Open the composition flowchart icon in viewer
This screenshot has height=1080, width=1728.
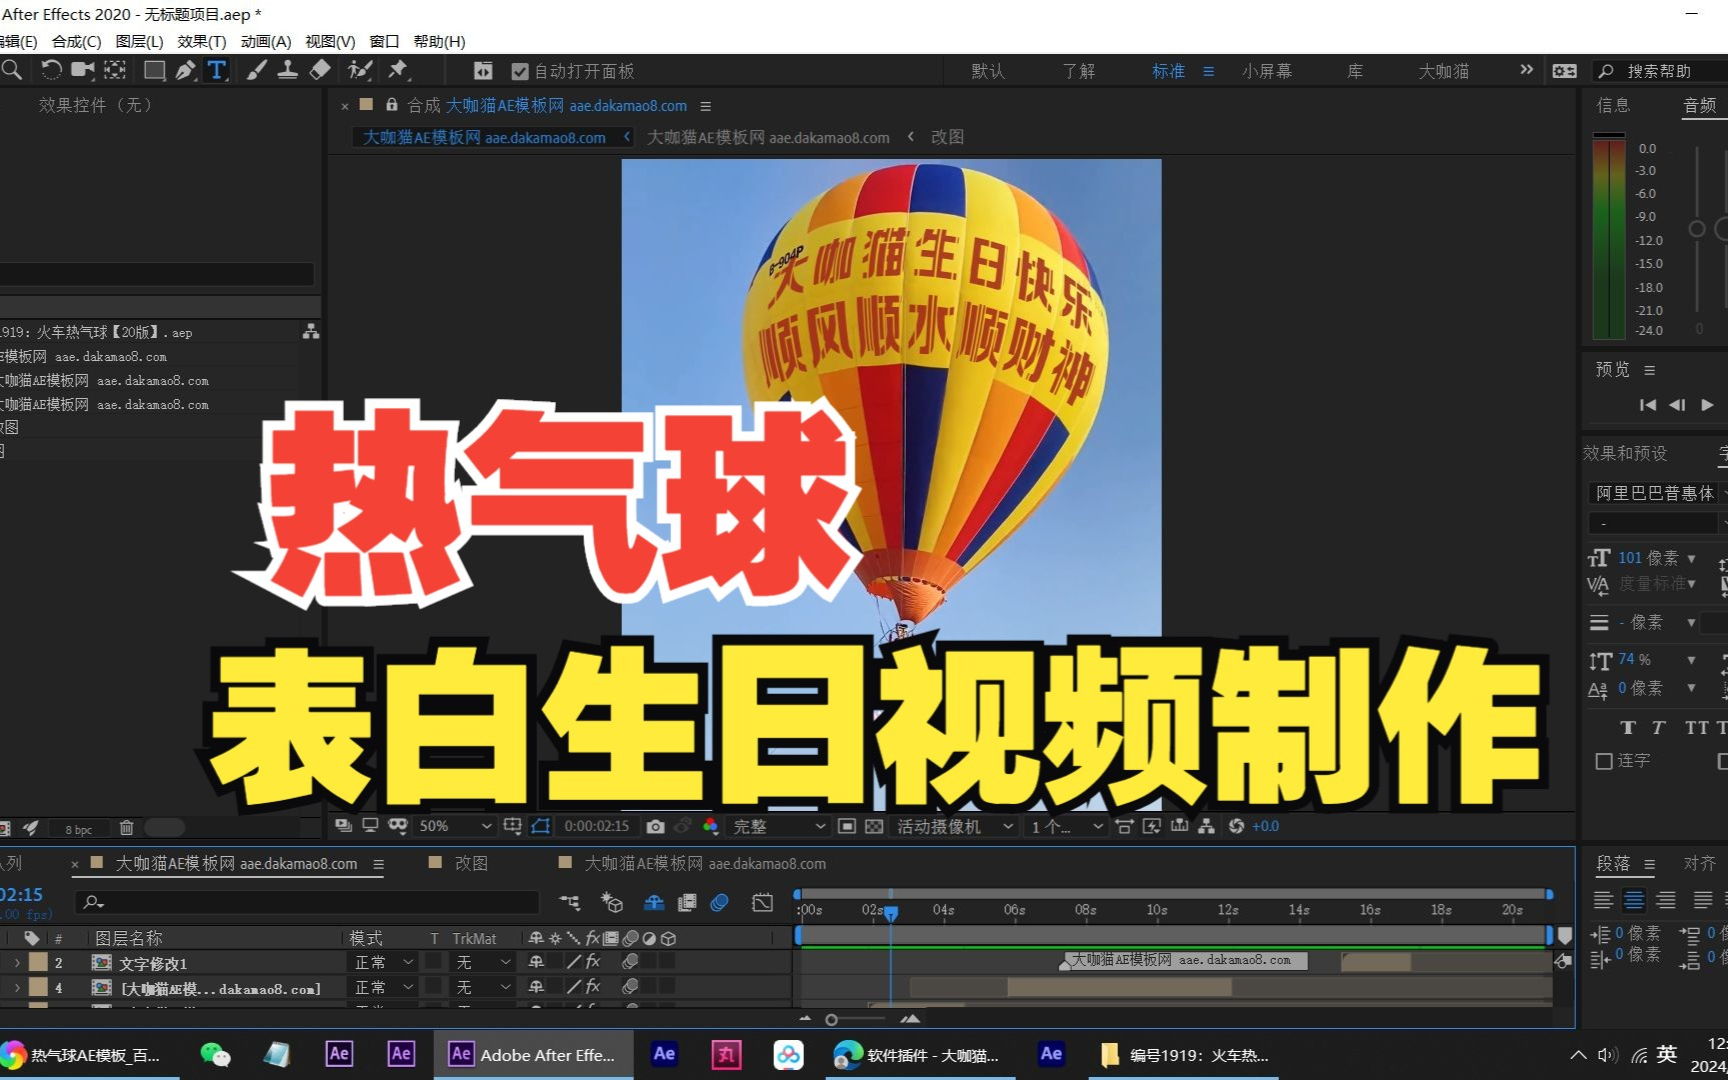pos(1206,826)
